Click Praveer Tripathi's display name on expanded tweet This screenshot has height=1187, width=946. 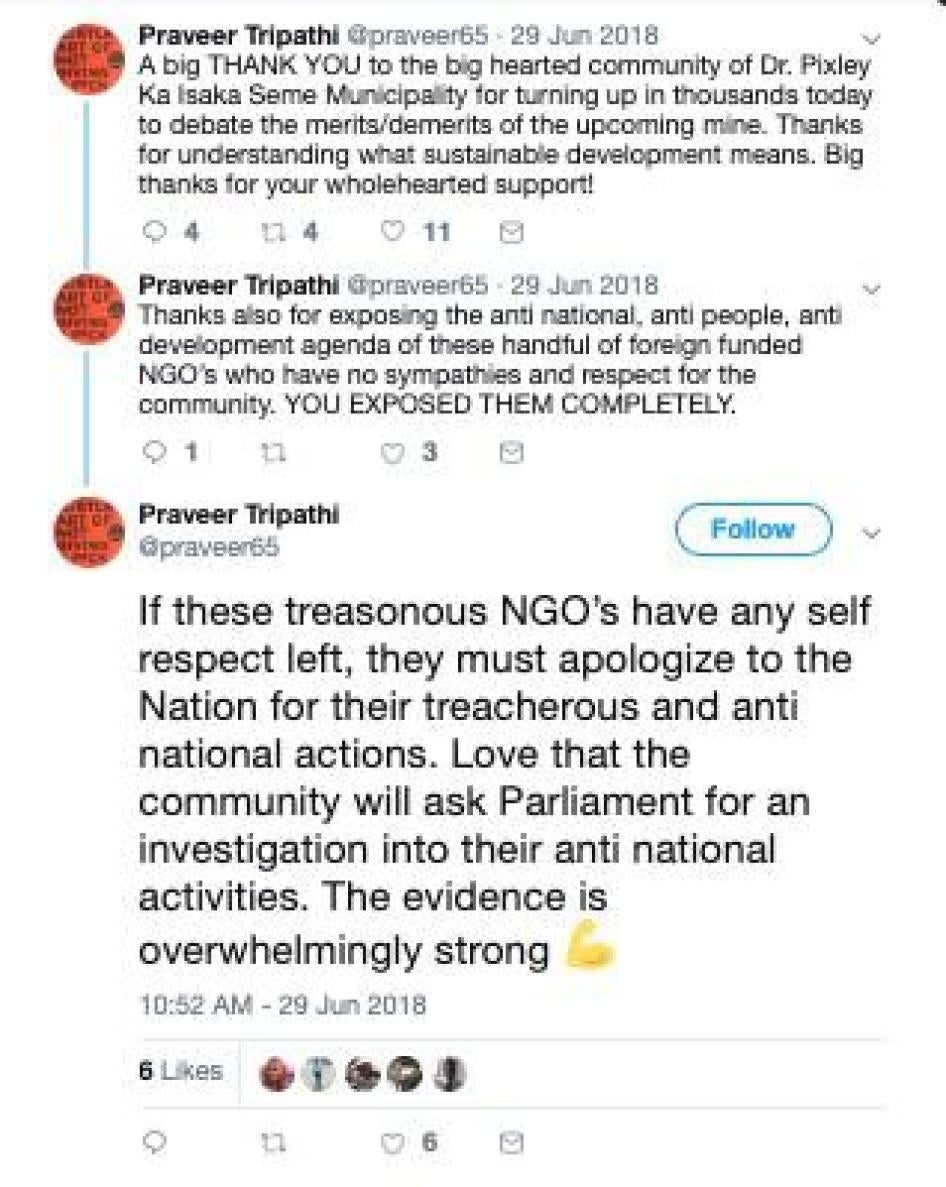pos(239,513)
